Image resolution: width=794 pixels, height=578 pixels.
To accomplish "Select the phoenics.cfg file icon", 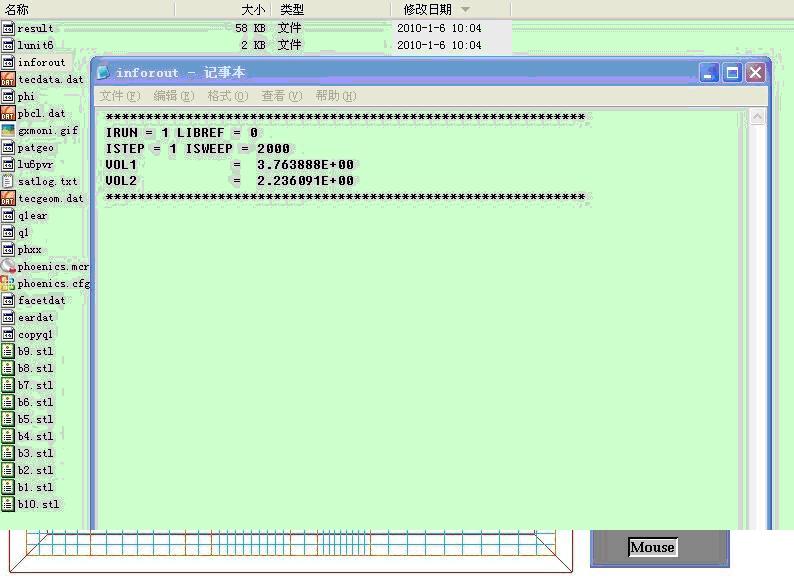I will (8, 283).
